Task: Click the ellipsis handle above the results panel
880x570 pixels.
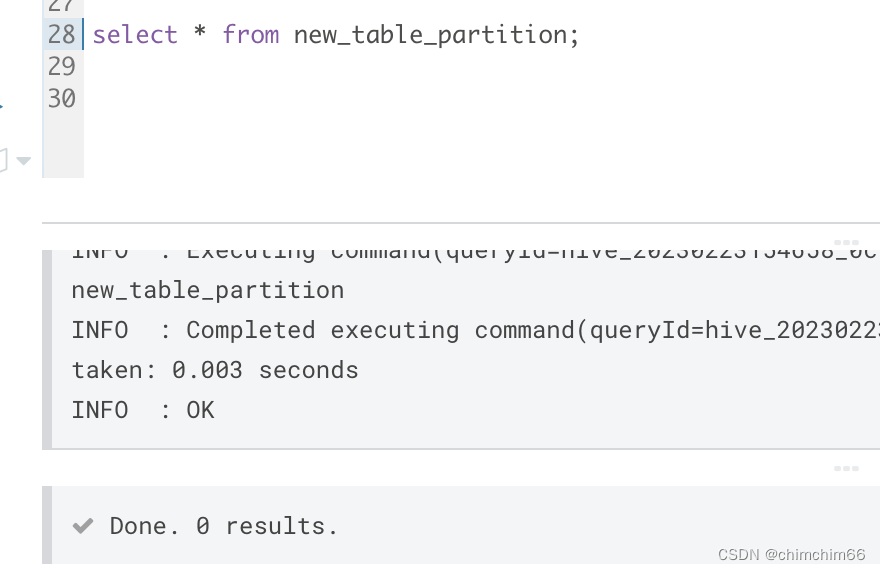Action: pyautogui.click(x=846, y=468)
